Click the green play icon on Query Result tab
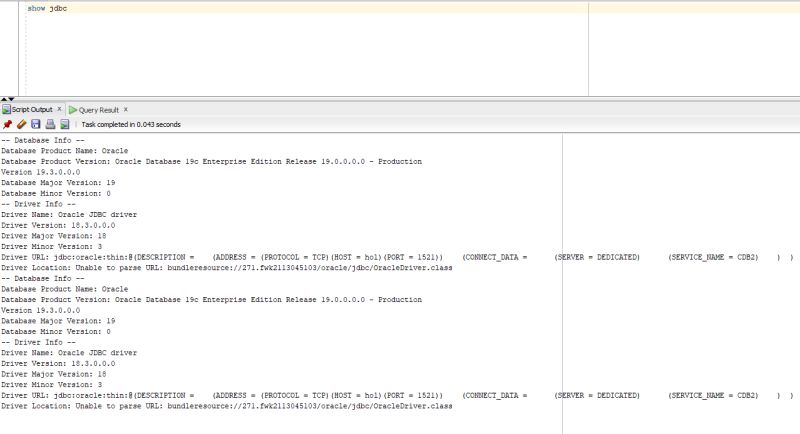This screenshot has width=800, height=434. point(73,110)
